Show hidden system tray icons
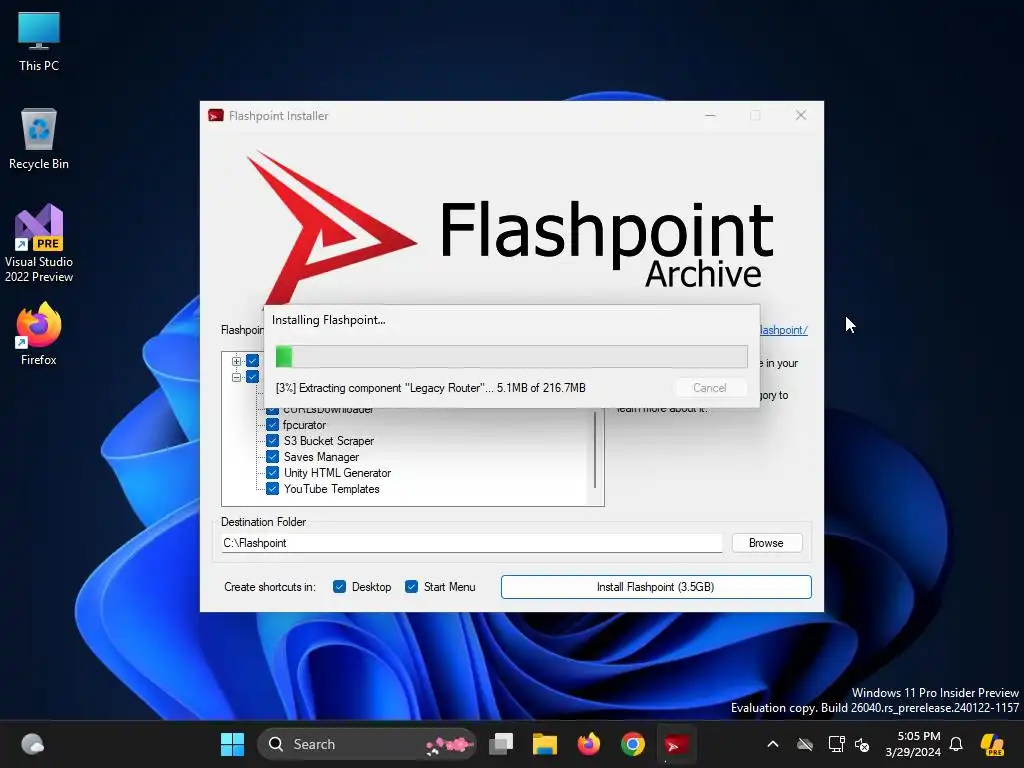1024x768 pixels. 773,744
